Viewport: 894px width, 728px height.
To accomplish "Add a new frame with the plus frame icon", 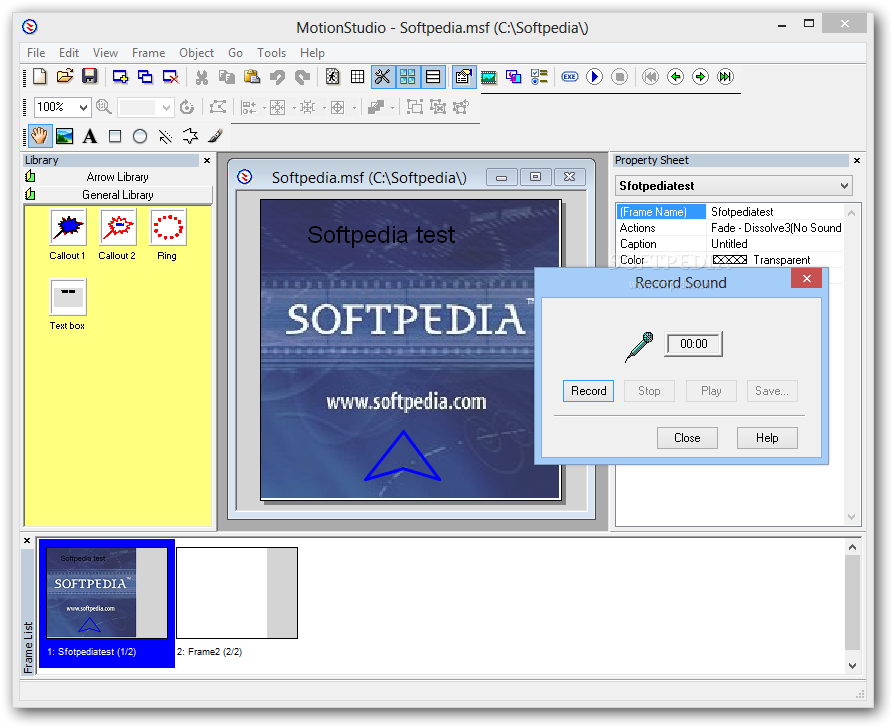I will tap(120, 76).
